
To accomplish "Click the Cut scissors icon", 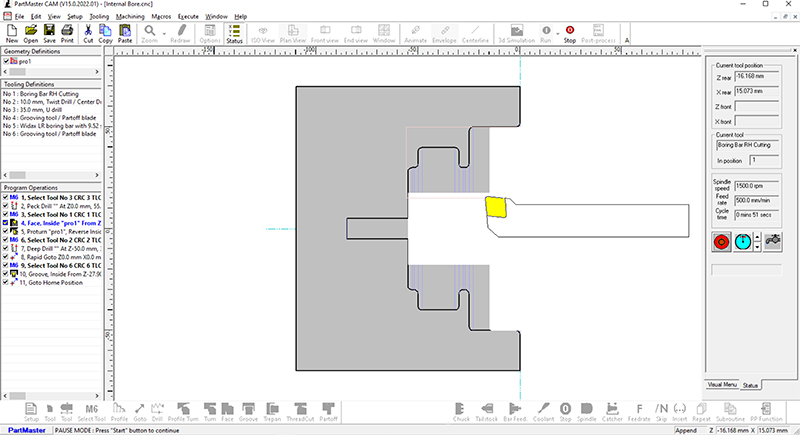I will point(88,35).
